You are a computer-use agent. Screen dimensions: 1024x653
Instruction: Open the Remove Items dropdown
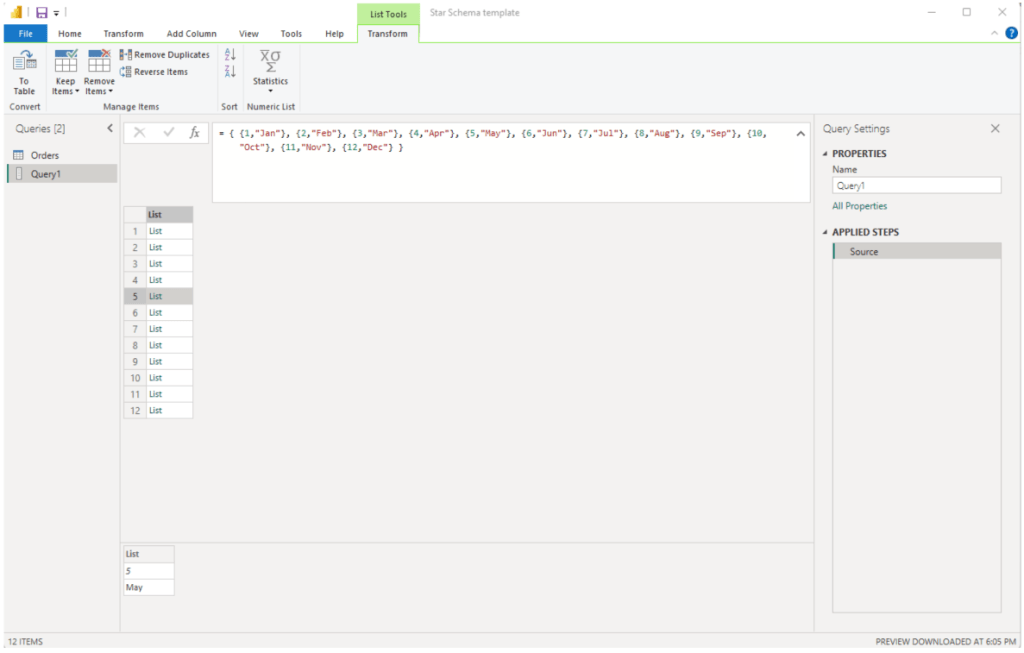[99, 72]
